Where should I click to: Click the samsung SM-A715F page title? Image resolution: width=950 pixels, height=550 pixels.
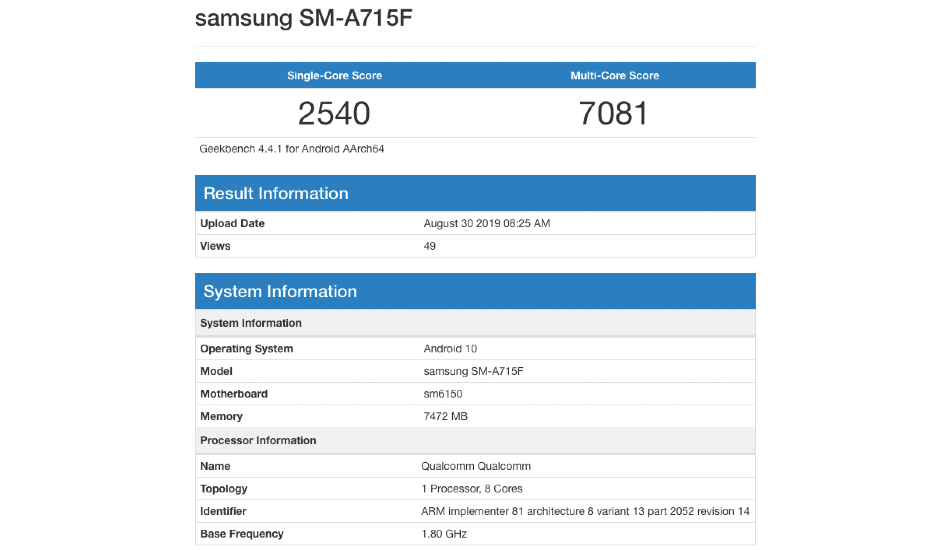point(304,18)
